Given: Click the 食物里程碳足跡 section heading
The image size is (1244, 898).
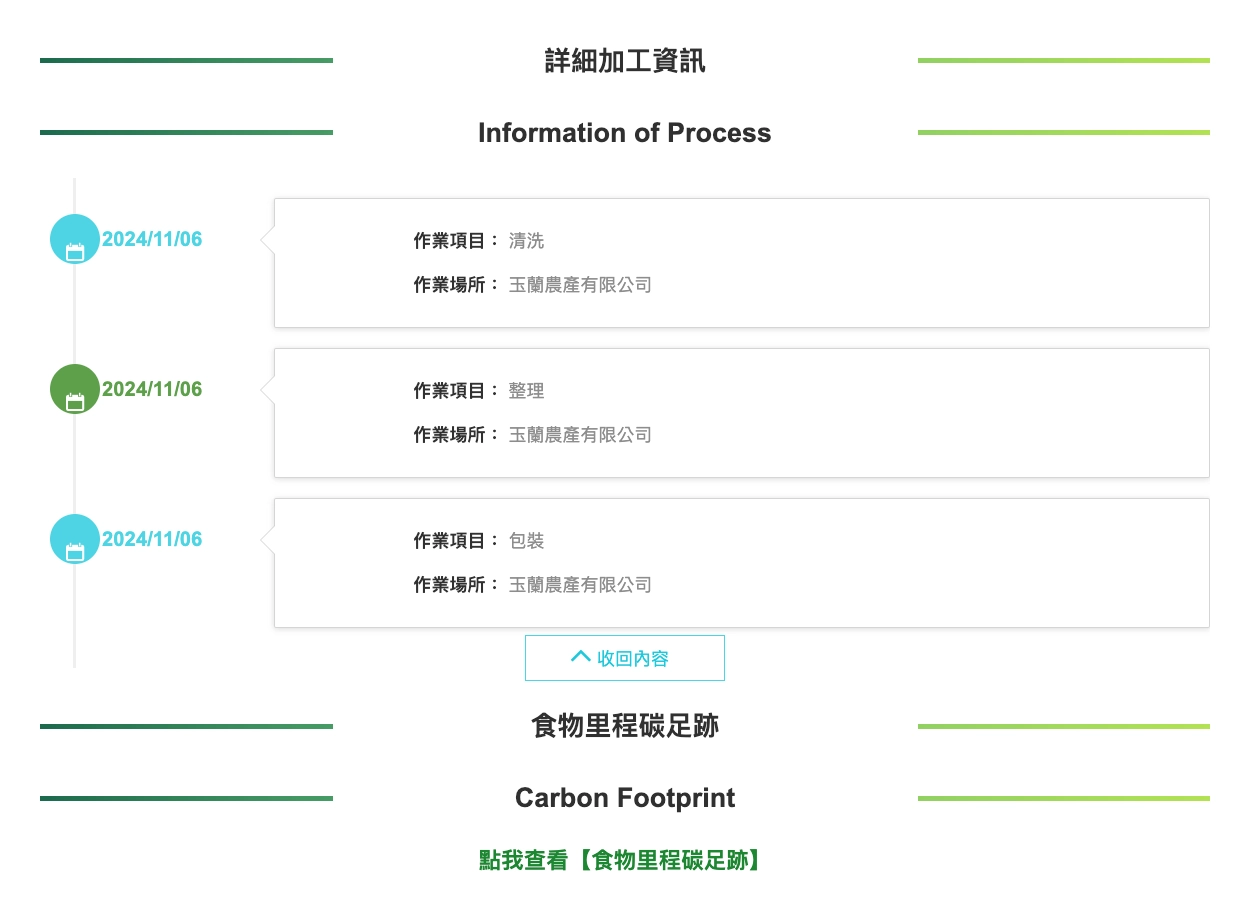Looking at the screenshot, I should (625, 726).
